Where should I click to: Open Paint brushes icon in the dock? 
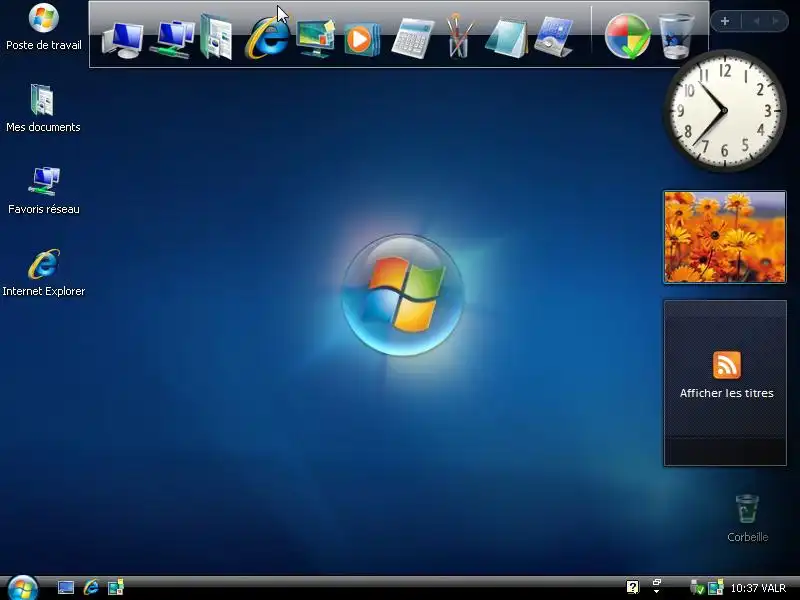(x=458, y=36)
